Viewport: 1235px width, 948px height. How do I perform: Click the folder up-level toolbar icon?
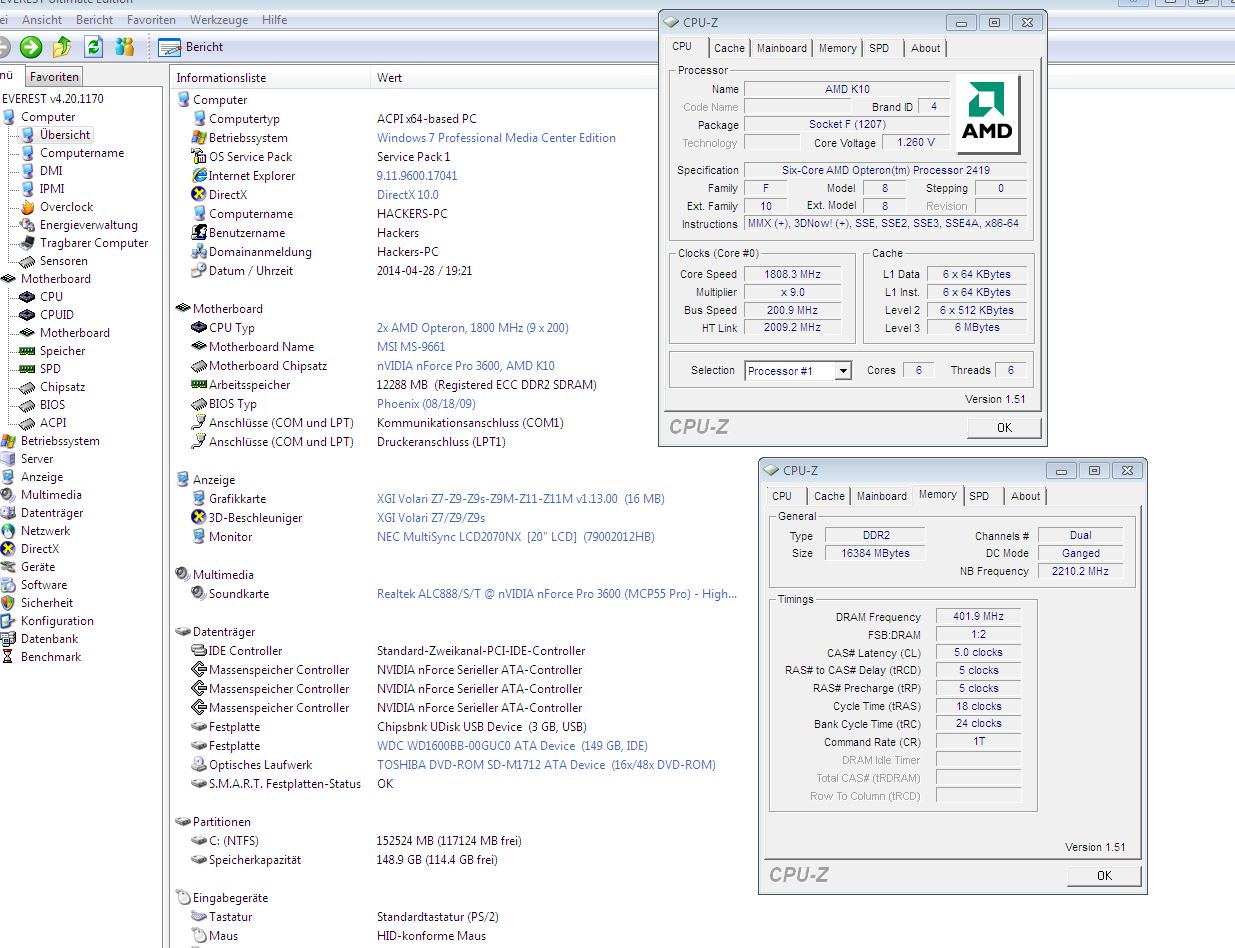pyautogui.click(x=62, y=47)
